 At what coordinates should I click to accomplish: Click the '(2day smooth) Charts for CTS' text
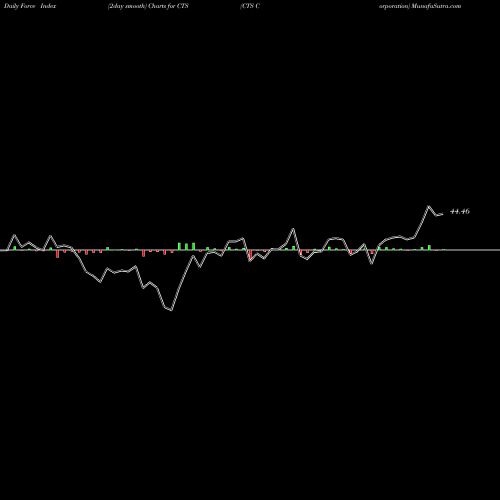point(148,6)
